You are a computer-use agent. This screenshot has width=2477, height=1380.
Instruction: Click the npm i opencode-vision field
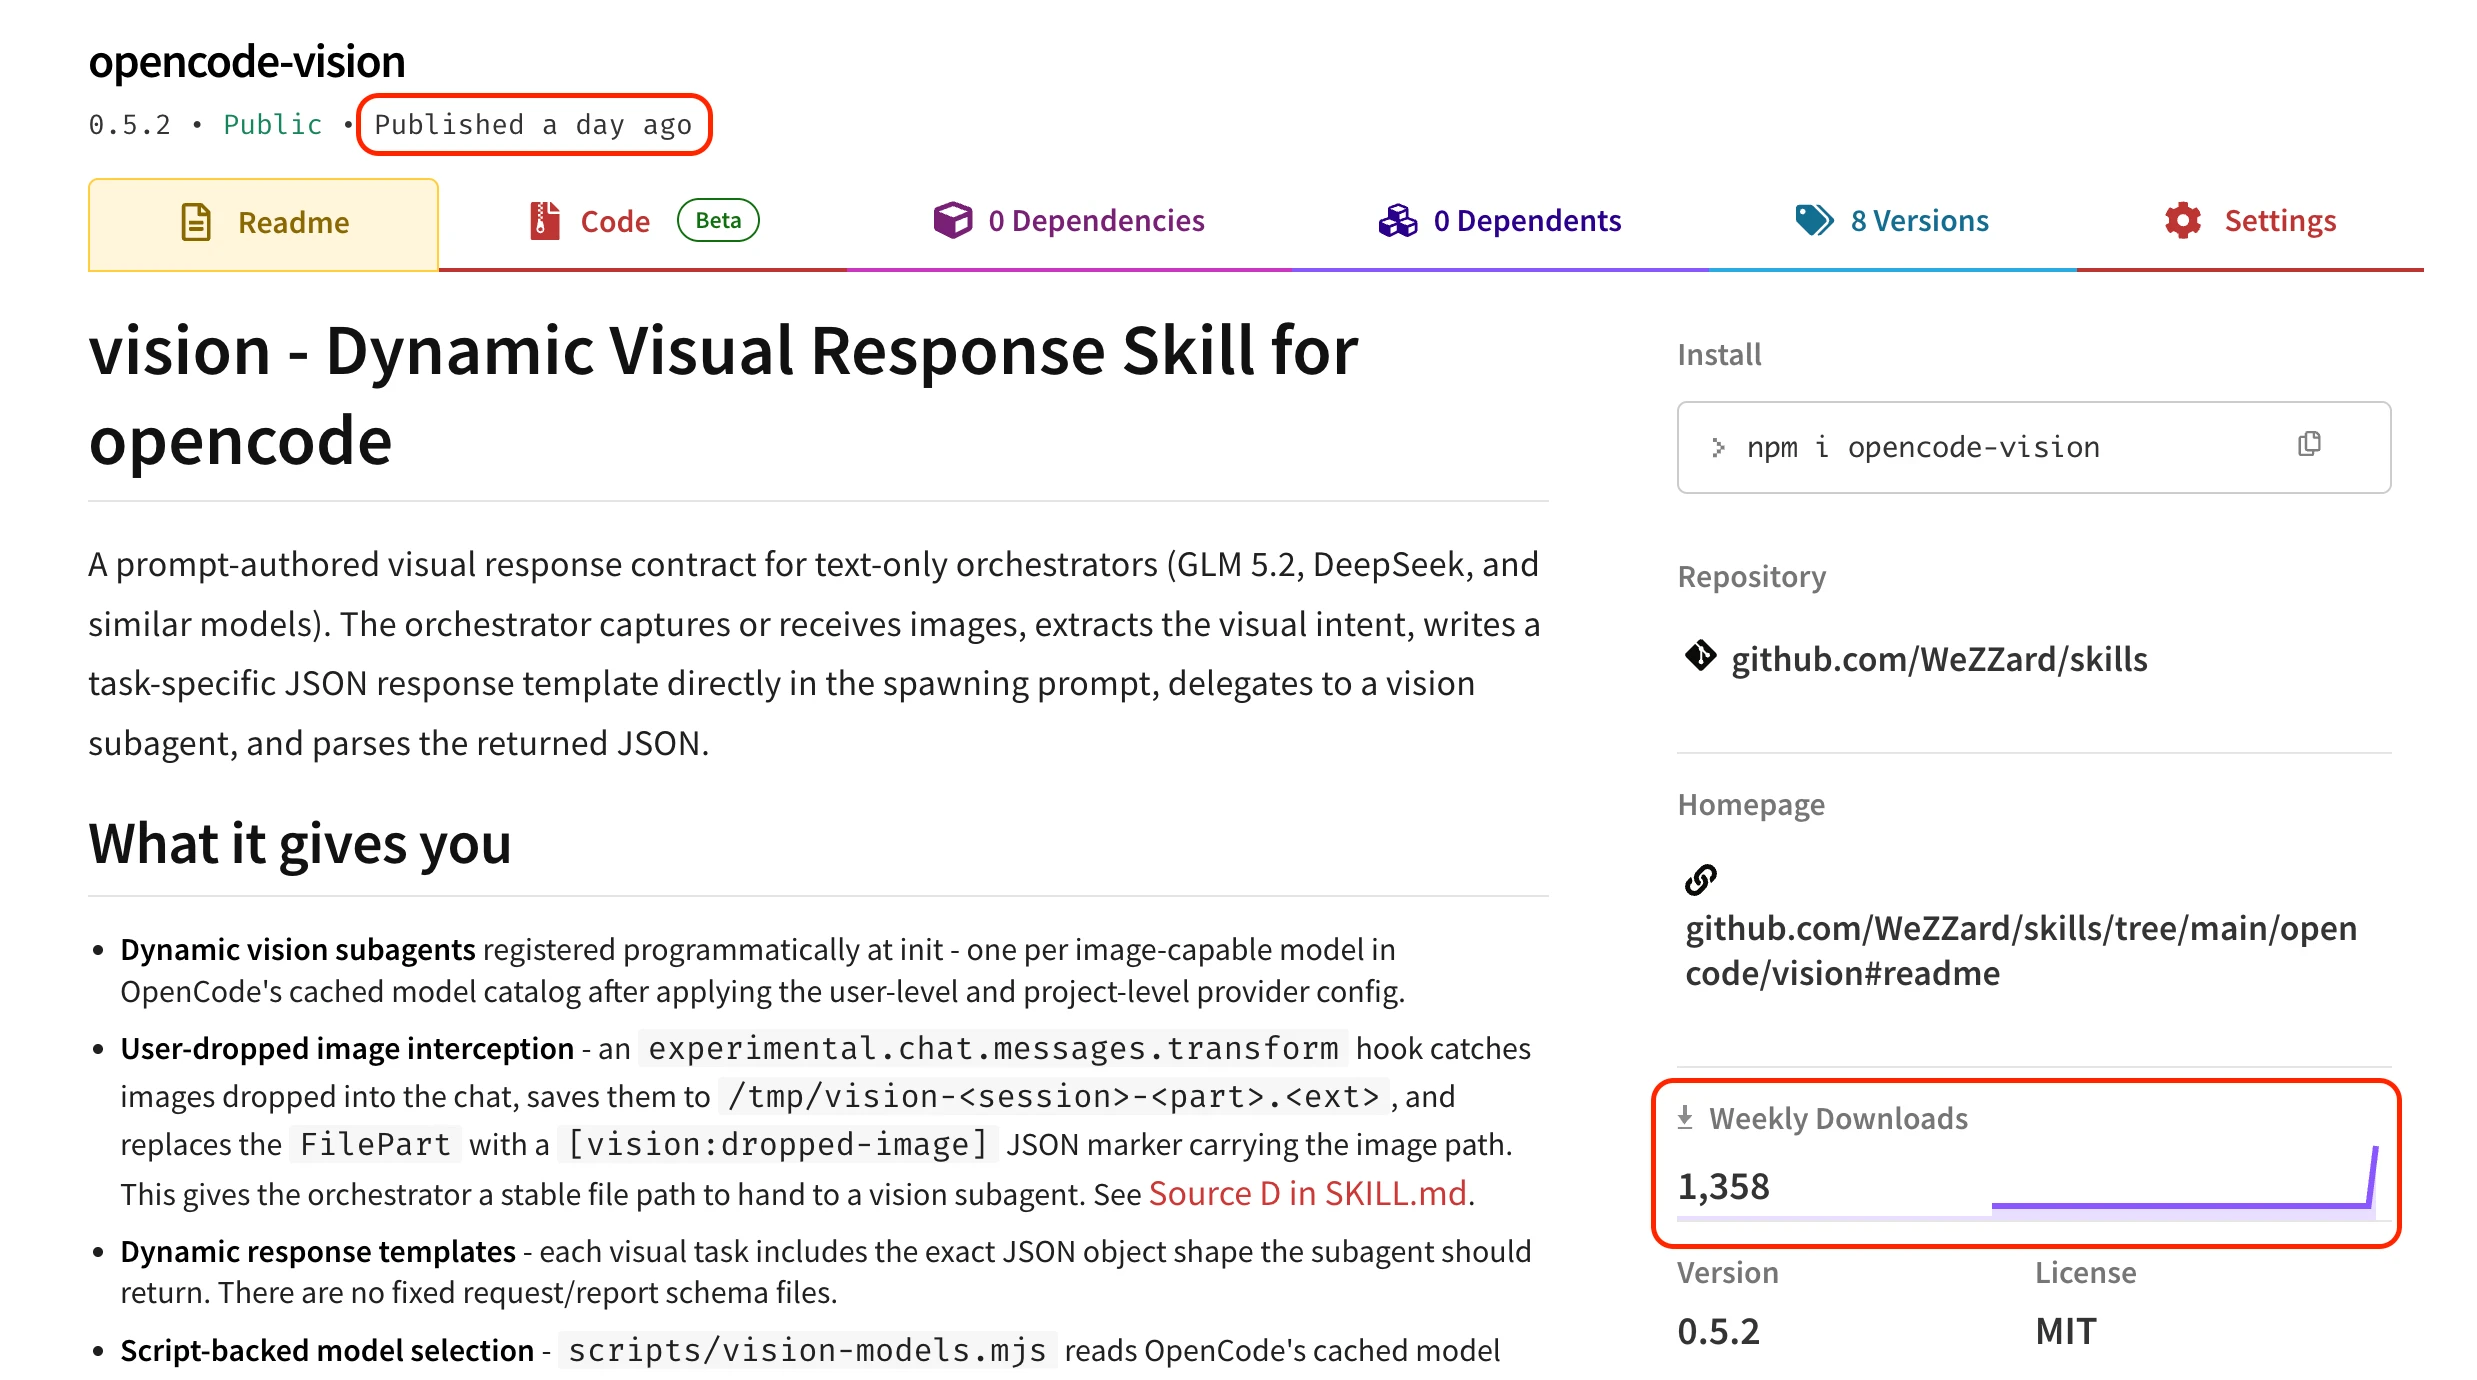pyautogui.click(x=2034, y=447)
